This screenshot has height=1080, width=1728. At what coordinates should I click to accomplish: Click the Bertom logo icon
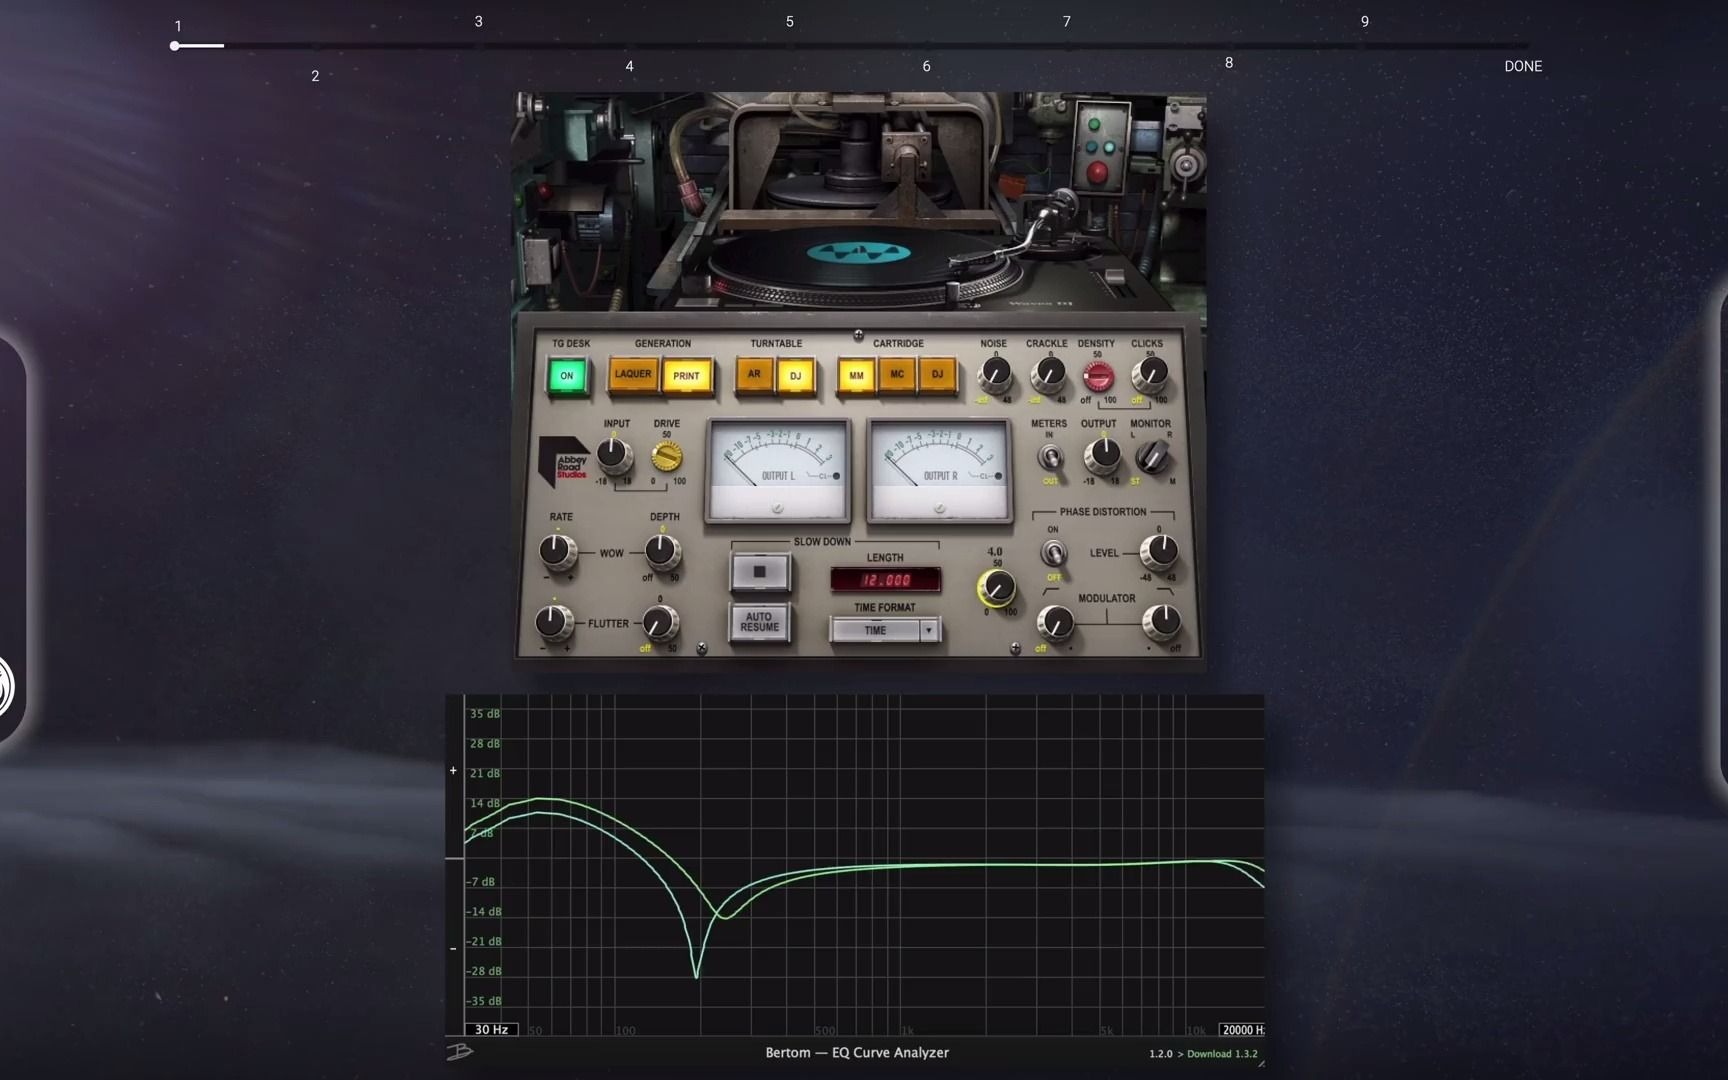459,1051
